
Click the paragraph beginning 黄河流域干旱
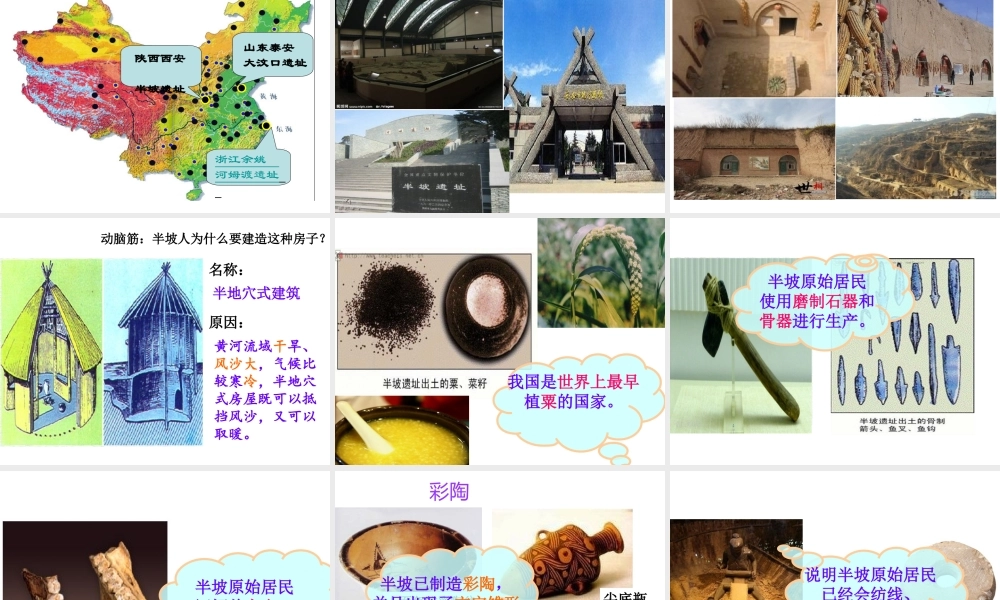[265, 390]
